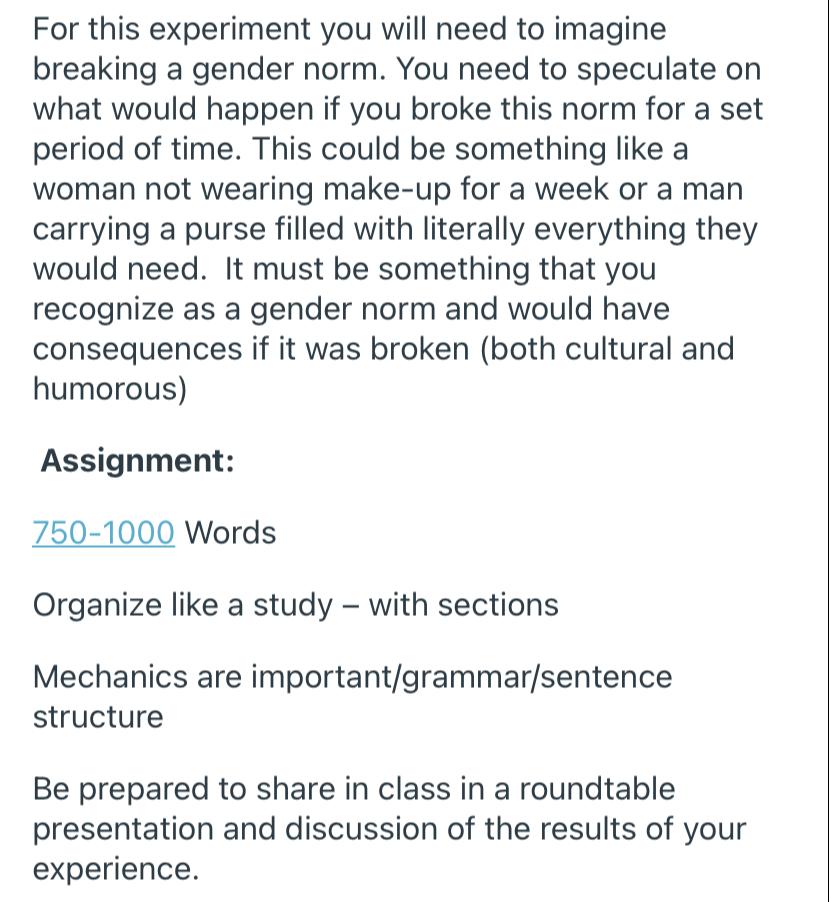Screen dimensions: 829x902
Task: Click the word Words beside the link
Action: pos(230,533)
